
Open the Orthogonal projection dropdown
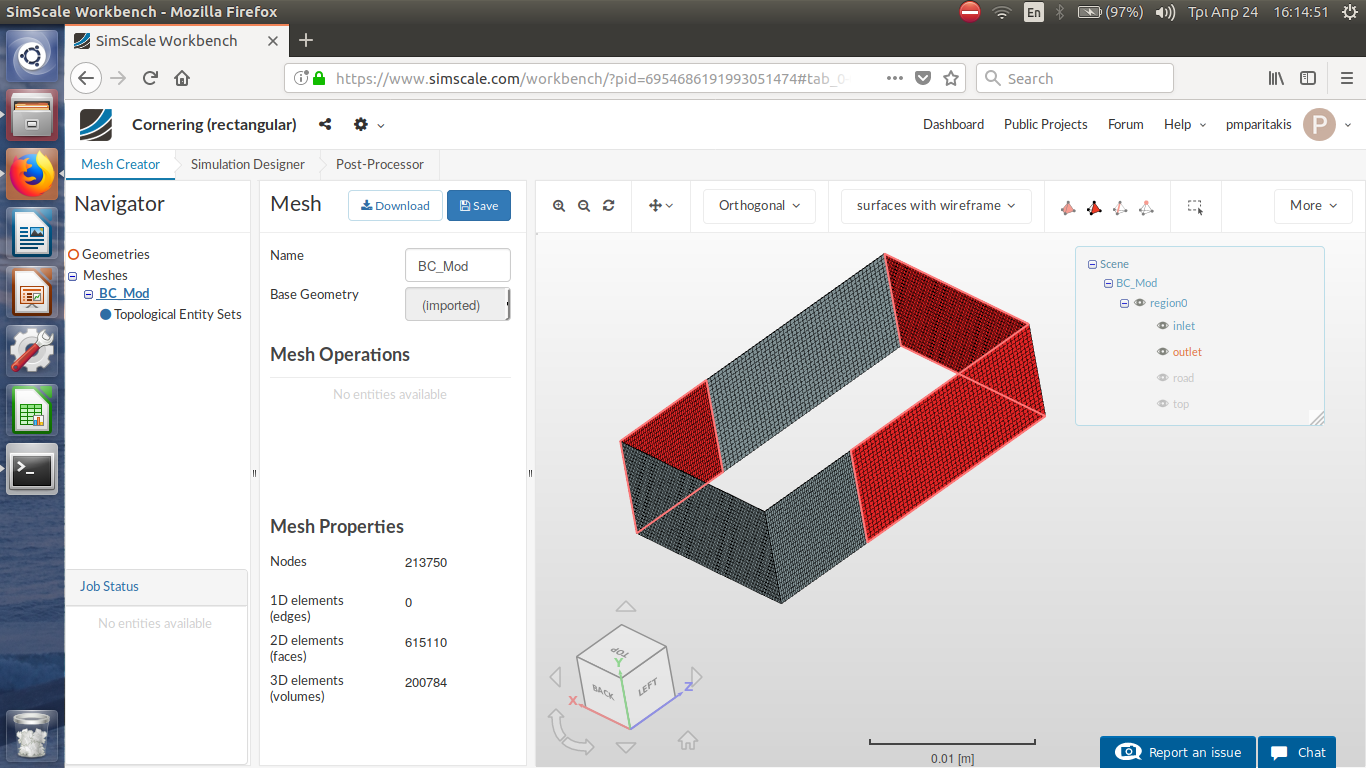[x=759, y=206]
